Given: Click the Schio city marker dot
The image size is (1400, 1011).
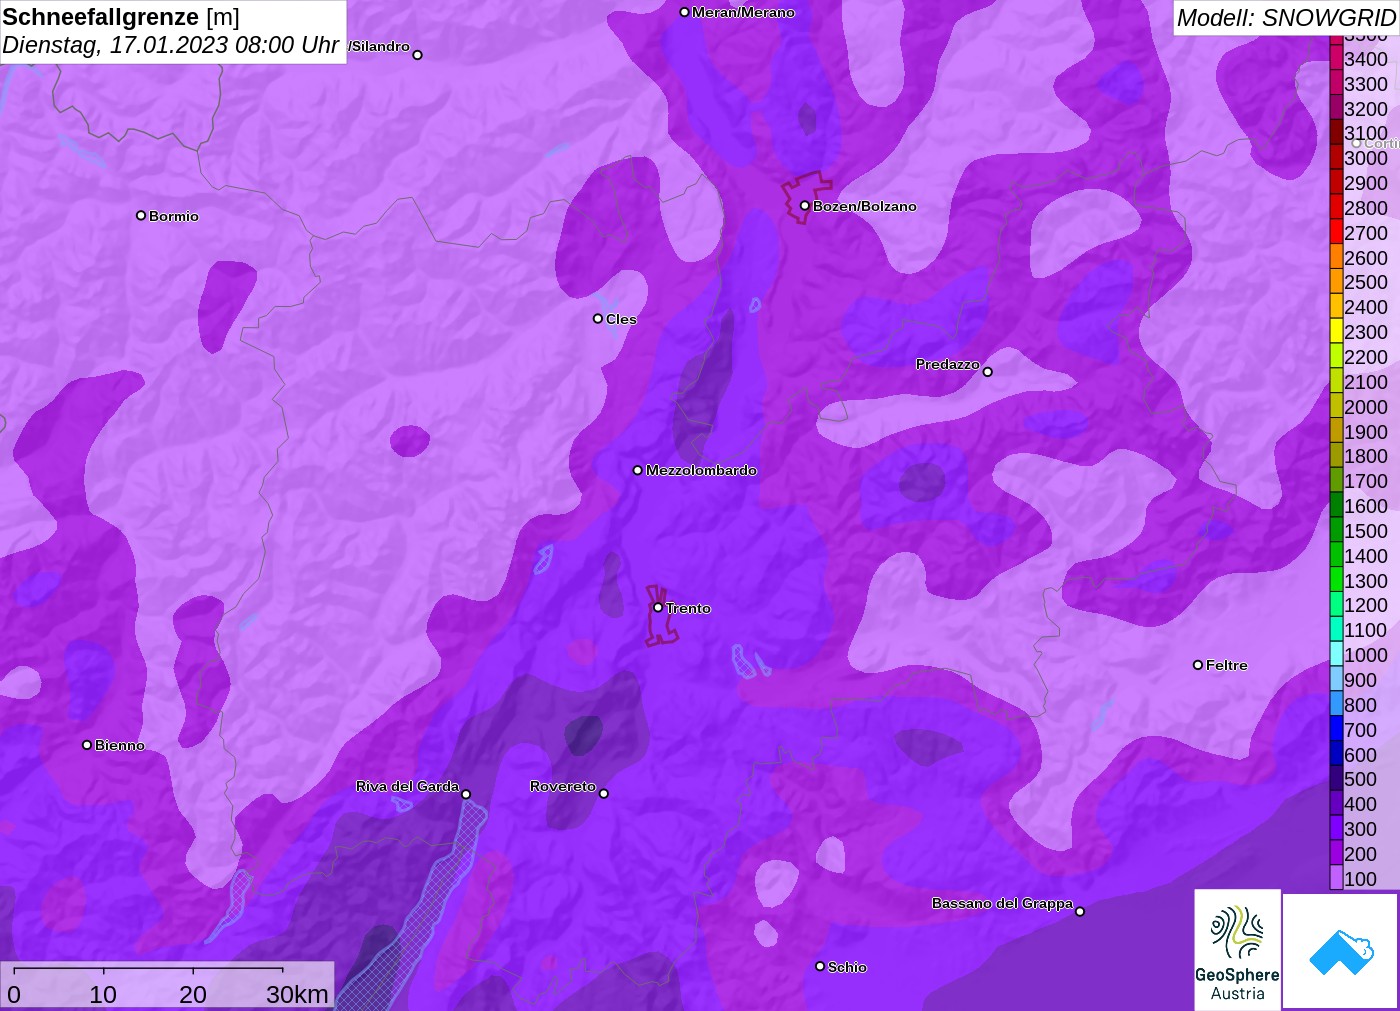Looking at the screenshot, I should tap(820, 966).
